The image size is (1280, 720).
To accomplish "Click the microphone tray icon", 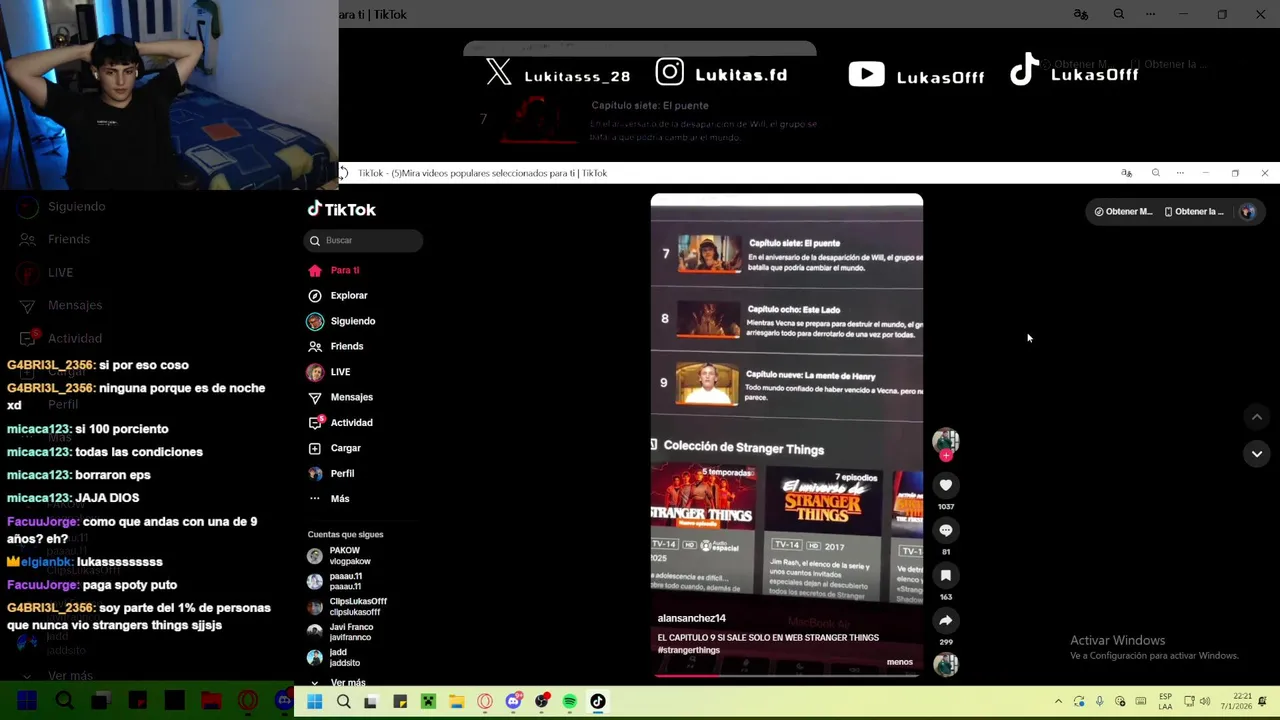I will [x=1099, y=702].
